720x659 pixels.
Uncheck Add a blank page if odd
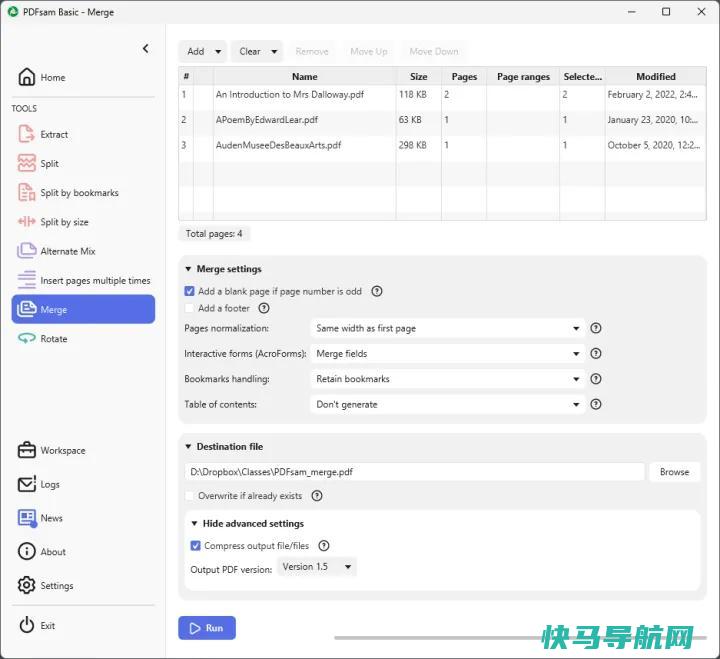tap(189, 291)
